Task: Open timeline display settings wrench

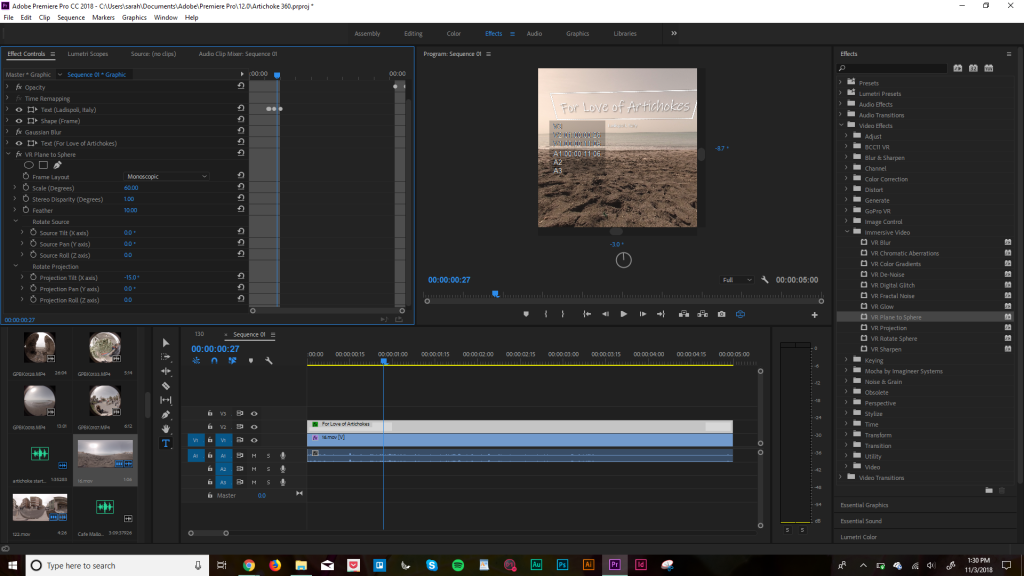Action: (x=268, y=360)
